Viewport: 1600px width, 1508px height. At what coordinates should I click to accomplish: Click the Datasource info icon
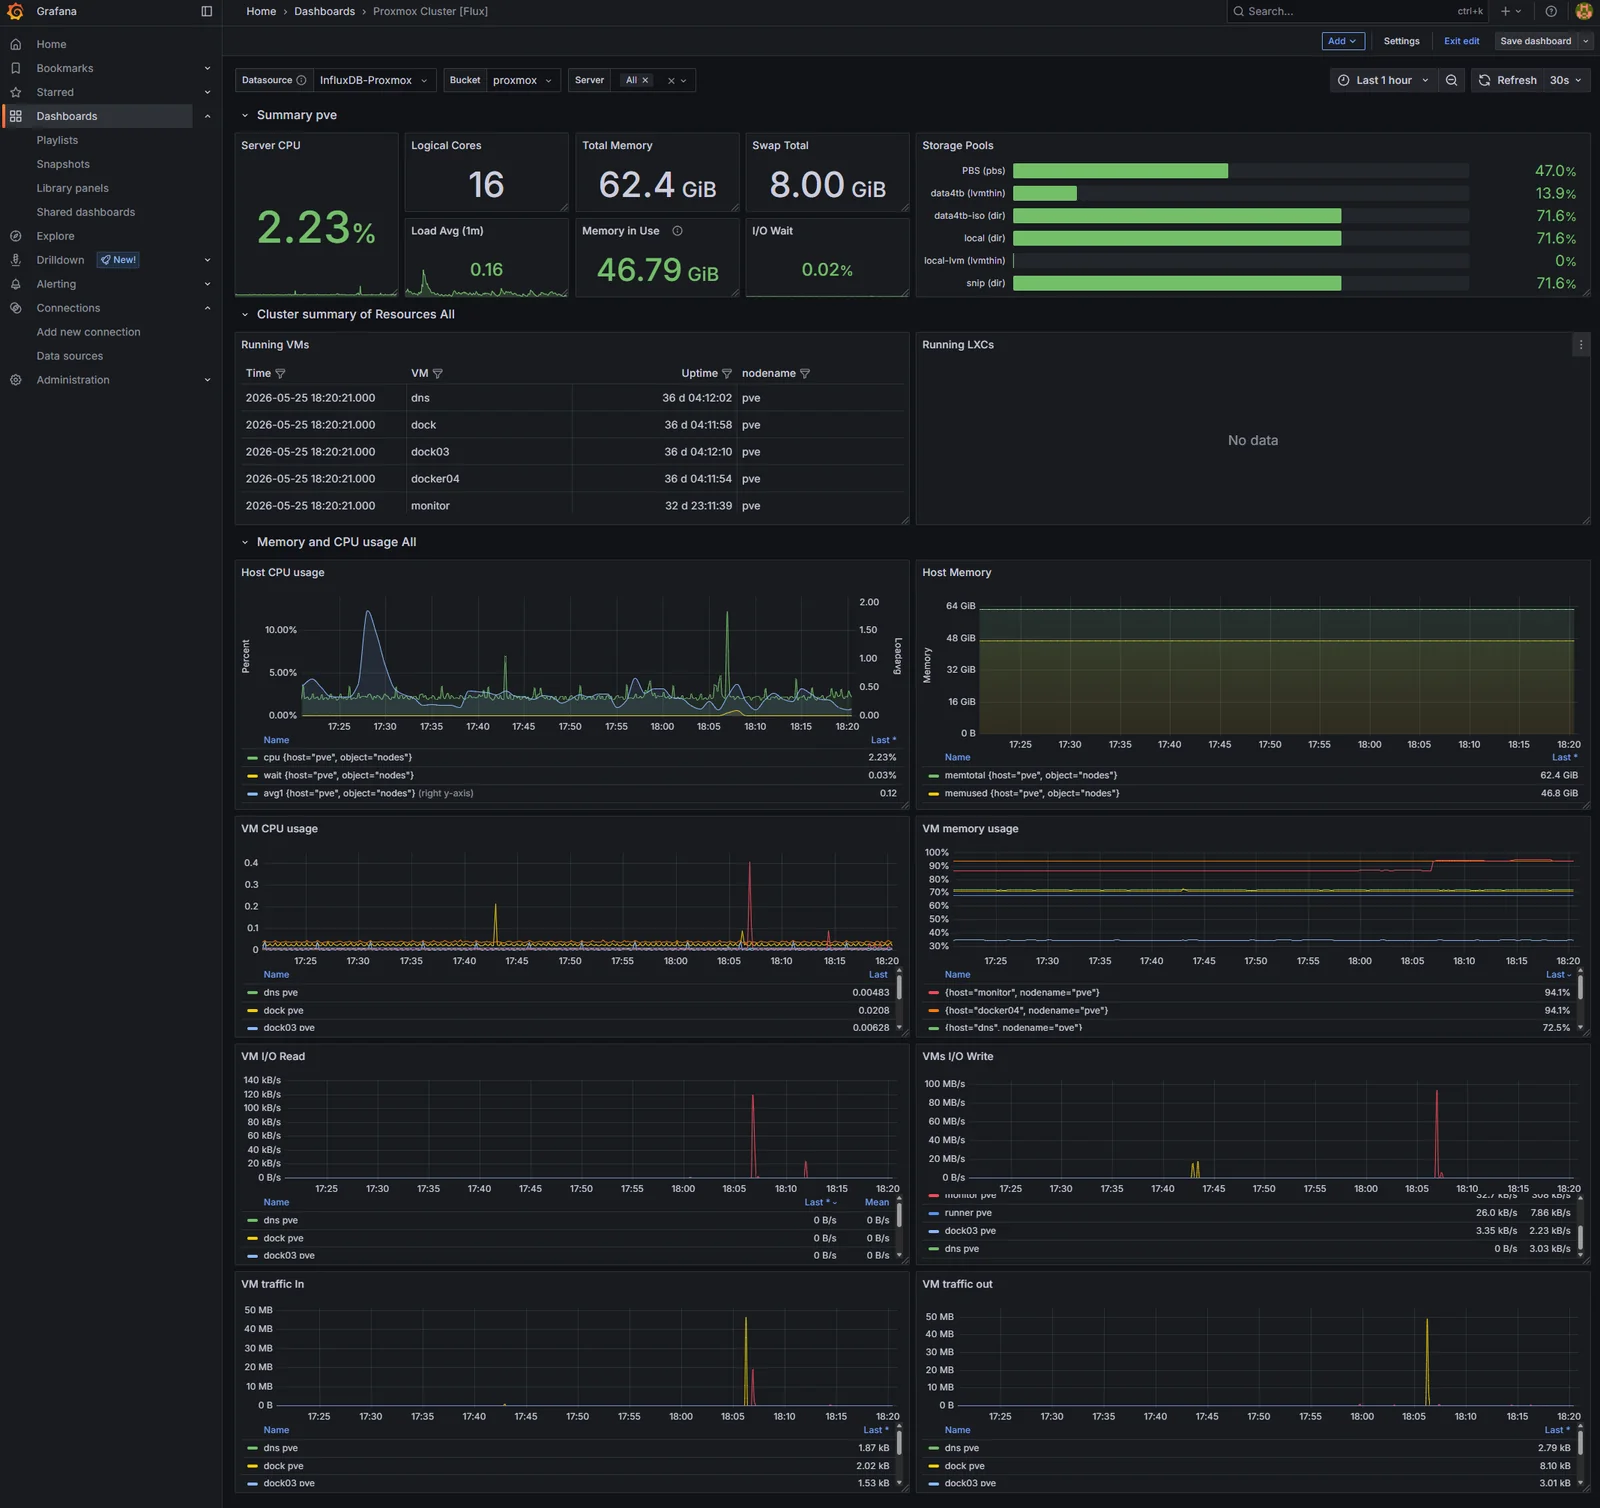coord(301,80)
